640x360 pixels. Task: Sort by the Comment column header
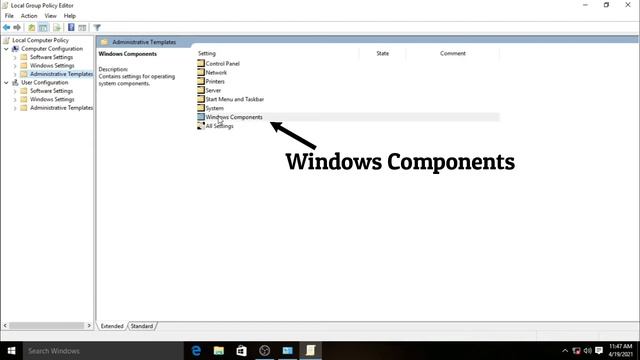(453, 53)
